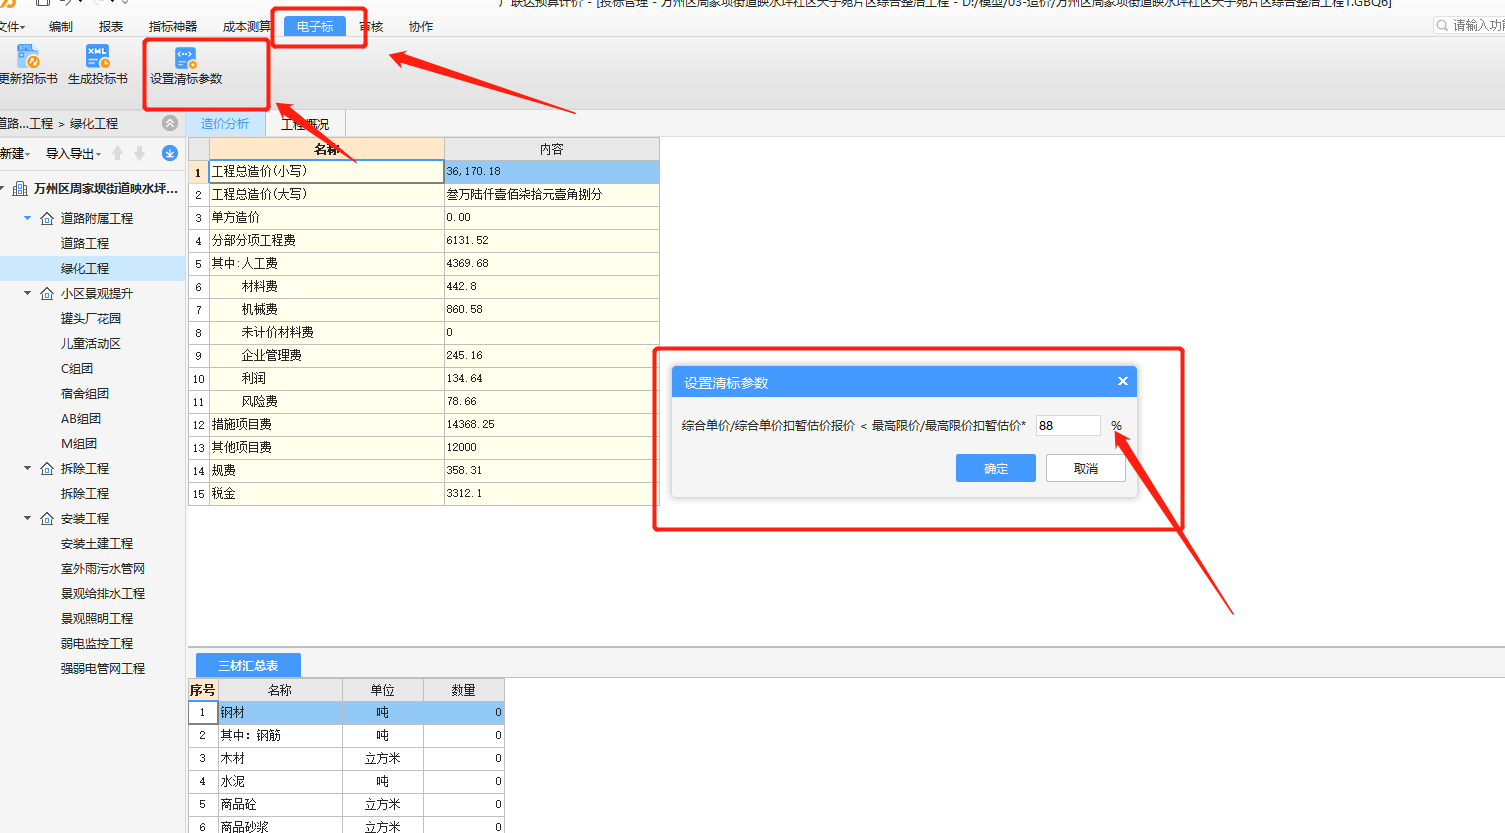Open the 成本测算 menu tab
The image size is (1505, 833).
click(x=246, y=26)
